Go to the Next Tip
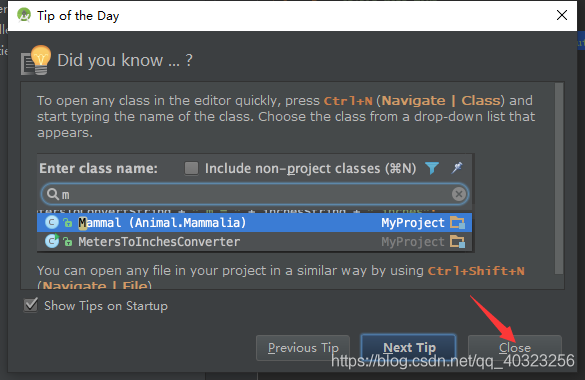Viewport: 585px width, 380px height. 409,348
